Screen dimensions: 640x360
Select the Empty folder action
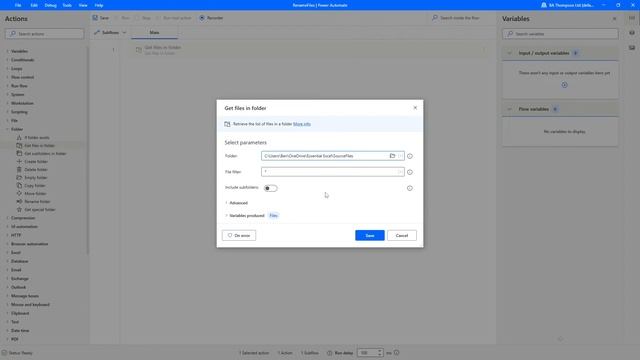36,178
